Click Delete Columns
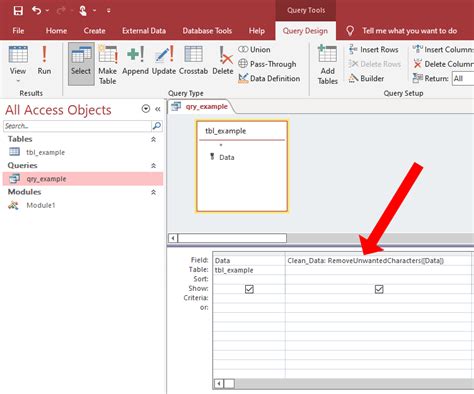 (x=443, y=64)
